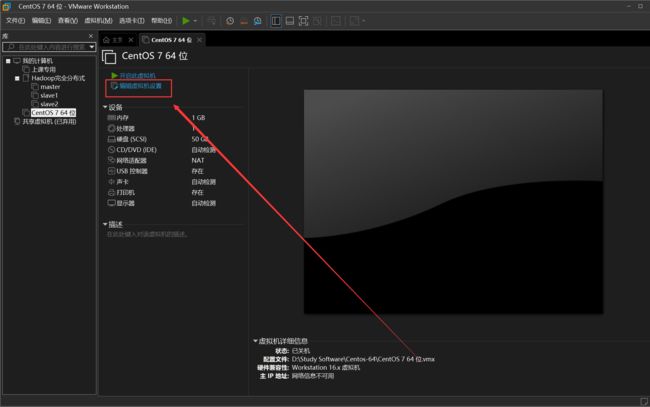650x407 pixels.
Task: Click the unity mode toolbar icon
Action: 317,21
